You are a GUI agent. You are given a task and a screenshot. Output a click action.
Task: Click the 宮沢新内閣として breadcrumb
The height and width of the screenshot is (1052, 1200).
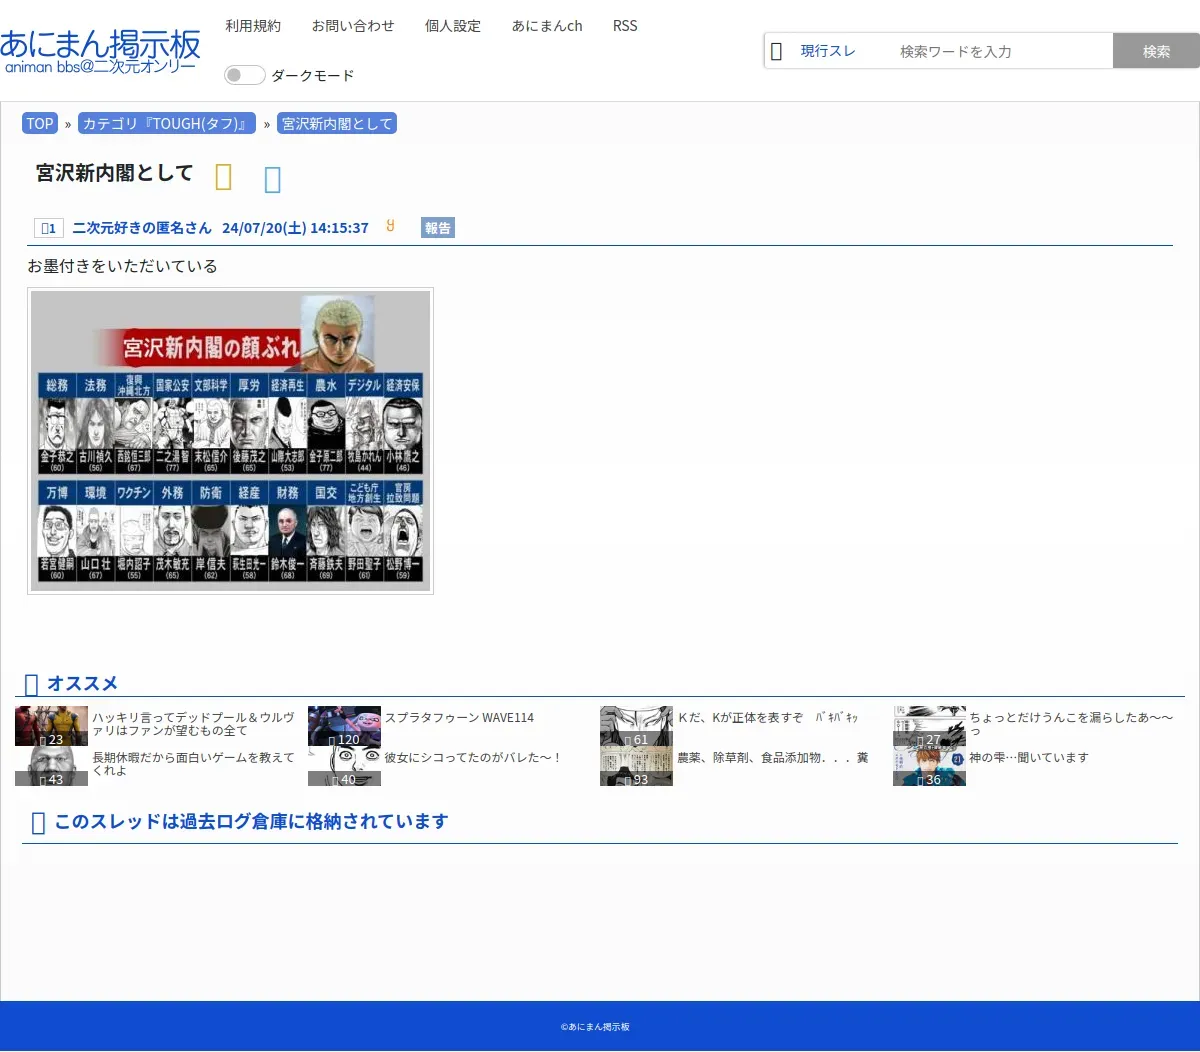337,124
